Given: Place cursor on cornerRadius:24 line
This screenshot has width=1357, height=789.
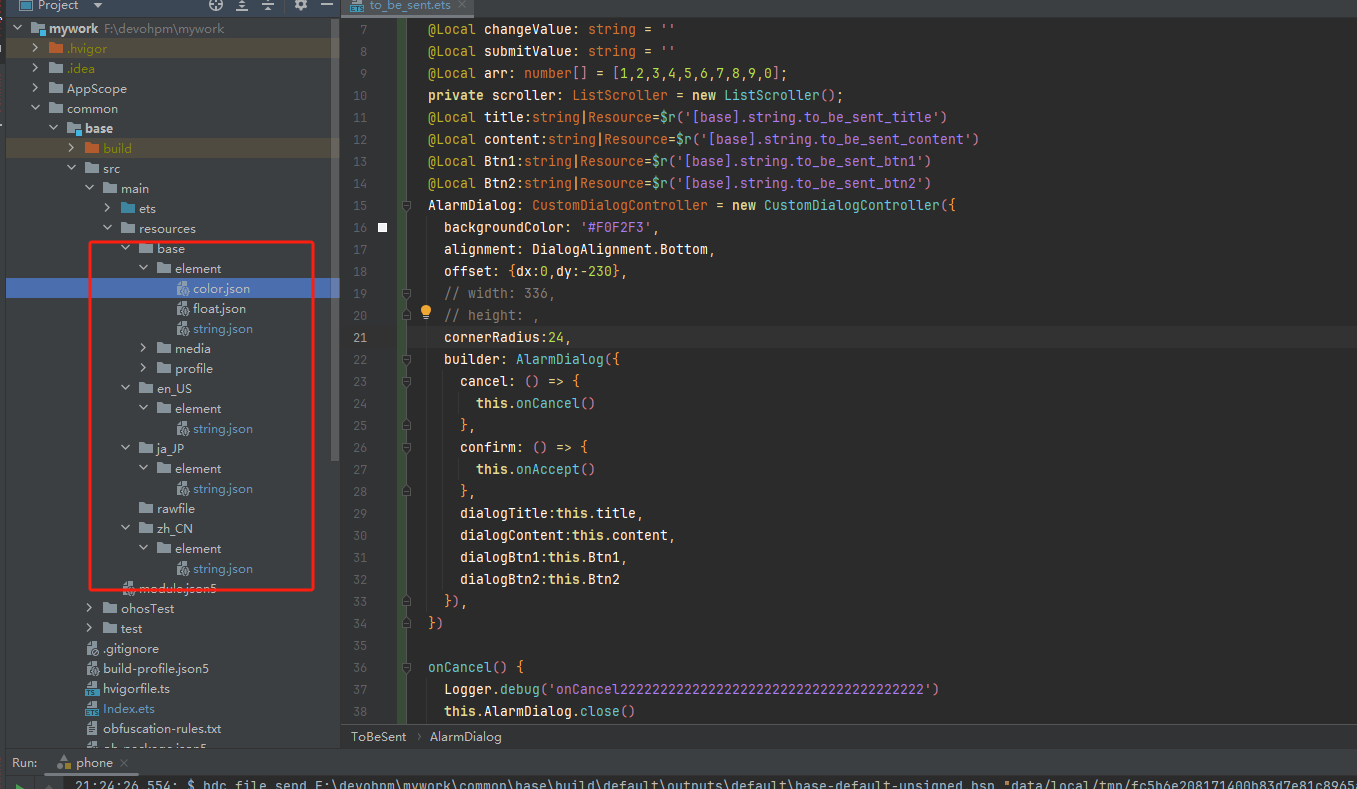Looking at the screenshot, I should (507, 337).
